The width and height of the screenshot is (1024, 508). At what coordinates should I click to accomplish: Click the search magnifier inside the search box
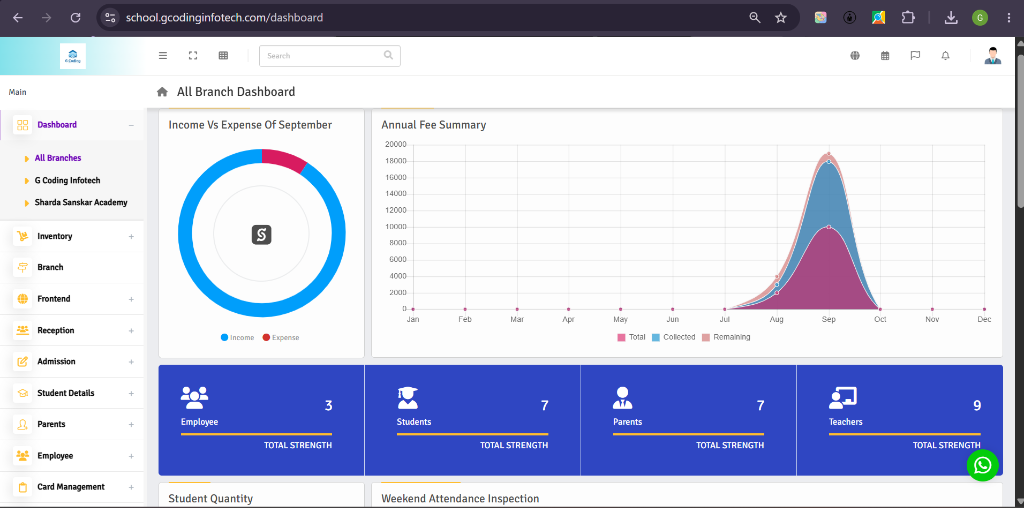click(x=389, y=56)
